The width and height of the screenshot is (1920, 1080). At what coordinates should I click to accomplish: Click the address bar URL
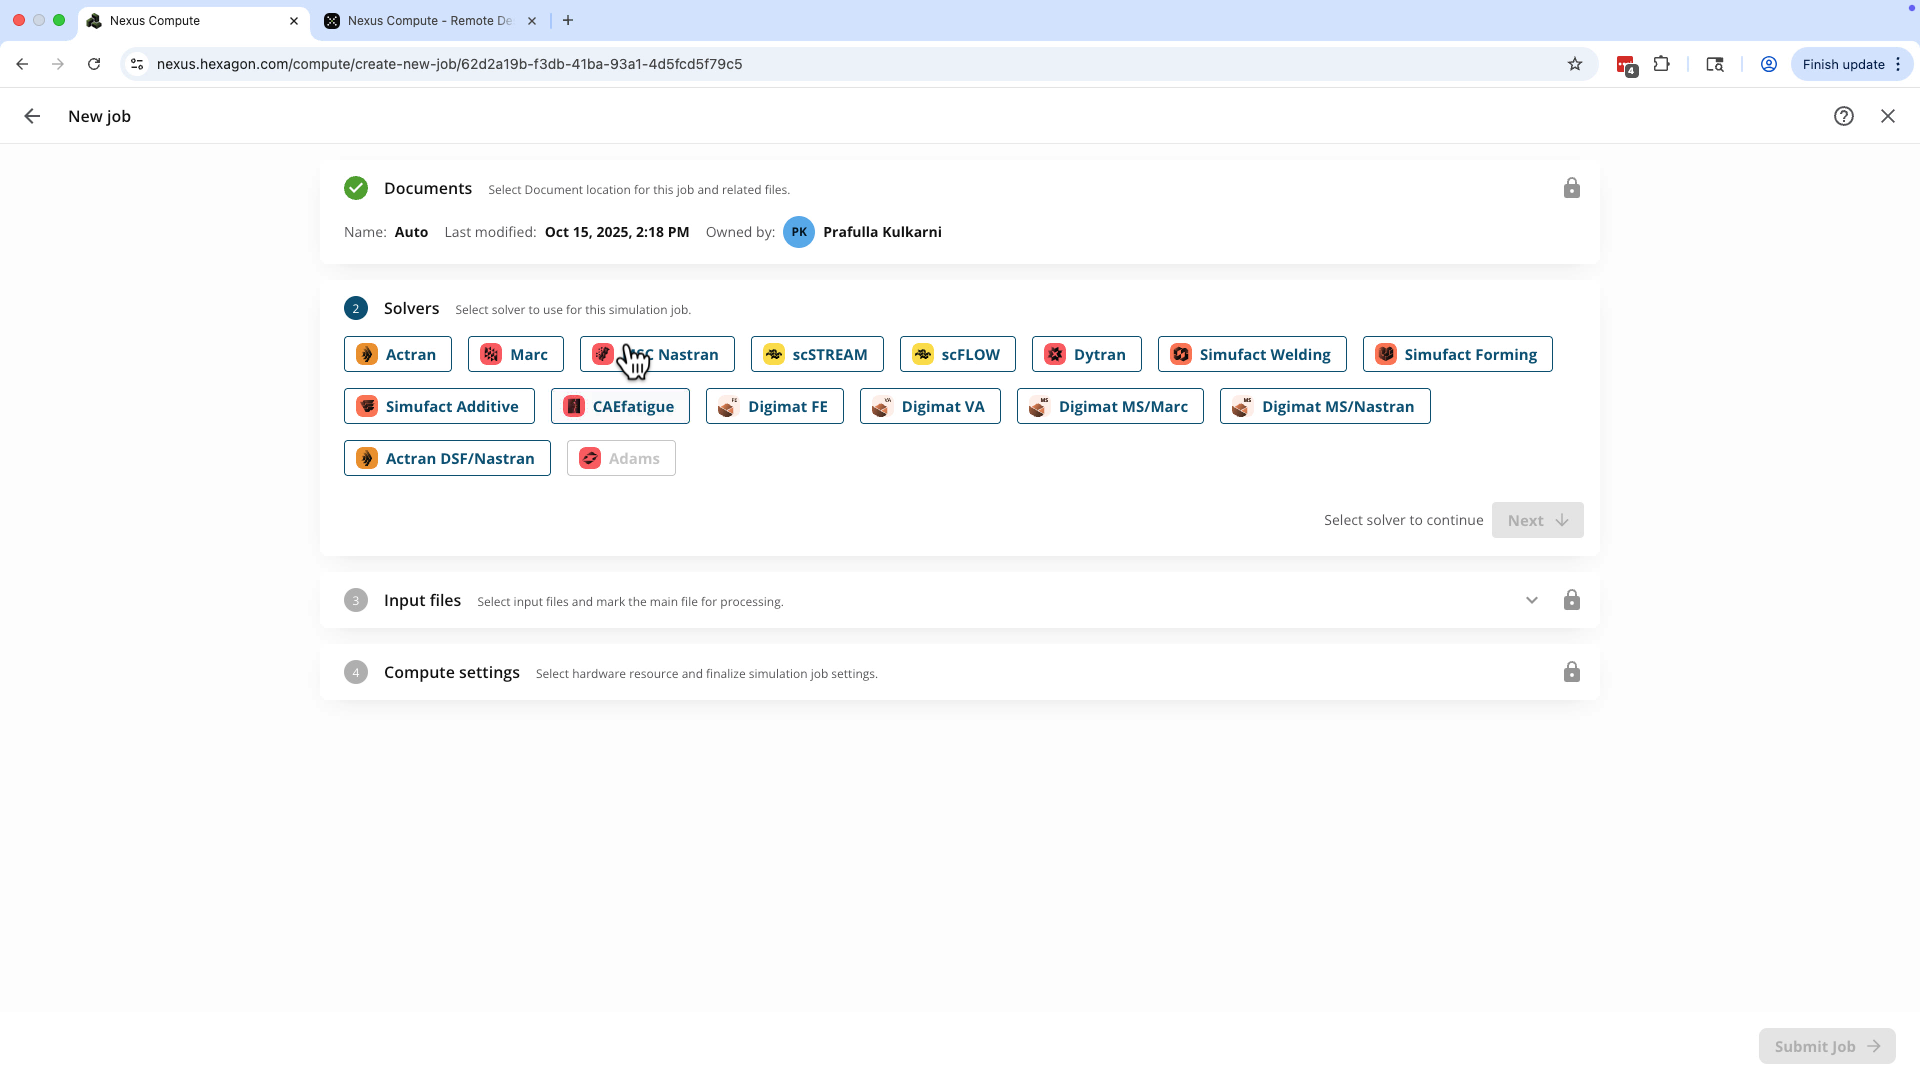[x=449, y=64]
